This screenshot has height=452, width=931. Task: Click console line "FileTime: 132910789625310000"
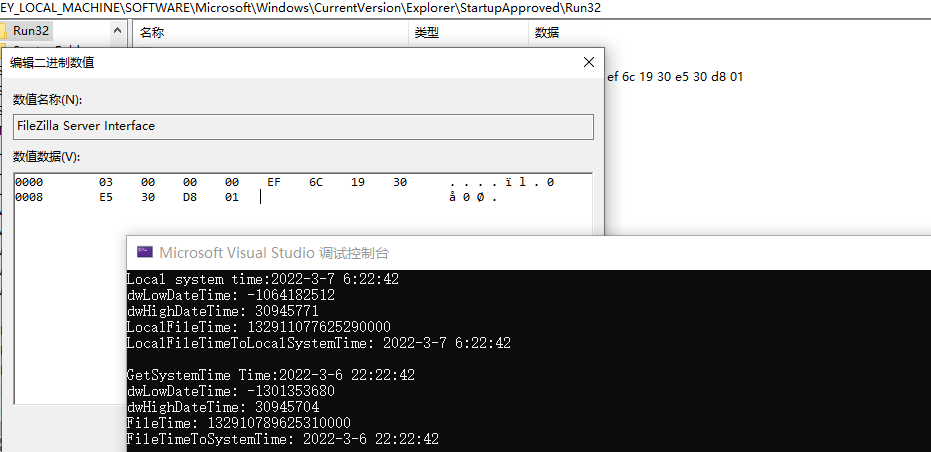click(x=239, y=423)
